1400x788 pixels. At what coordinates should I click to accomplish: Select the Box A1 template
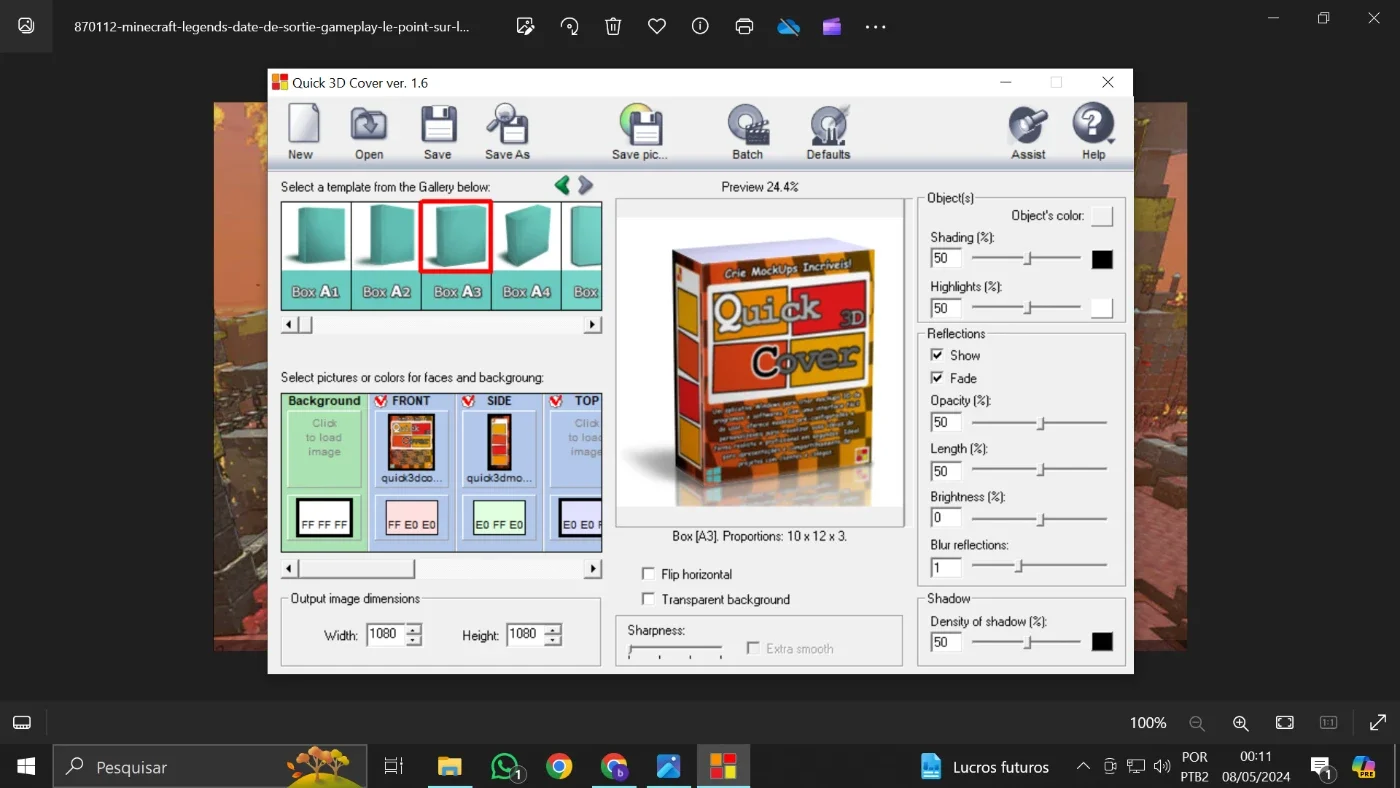pyautogui.click(x=316, y=255)
